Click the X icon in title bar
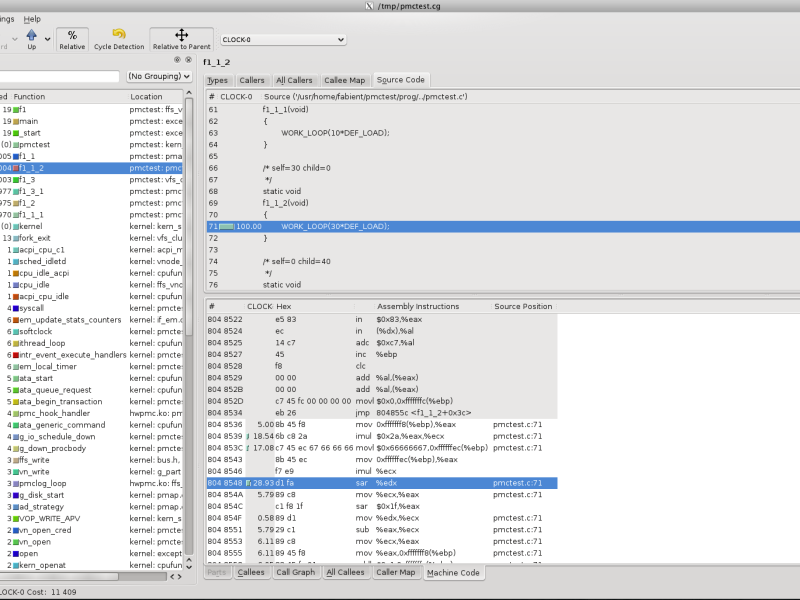Viewport: 800px width, 600px height. 369,6
